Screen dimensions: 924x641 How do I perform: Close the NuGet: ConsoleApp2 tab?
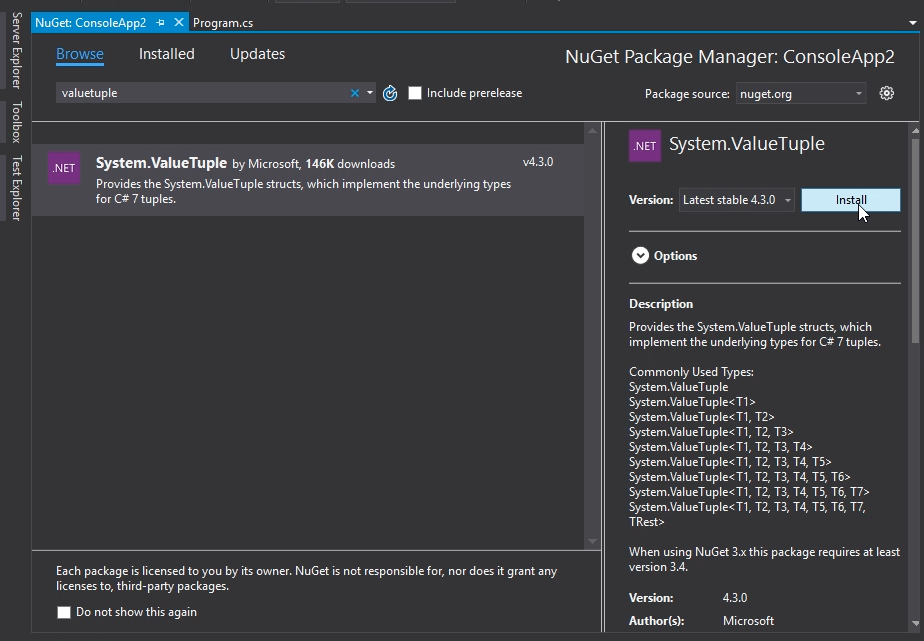tap(179, 22)
